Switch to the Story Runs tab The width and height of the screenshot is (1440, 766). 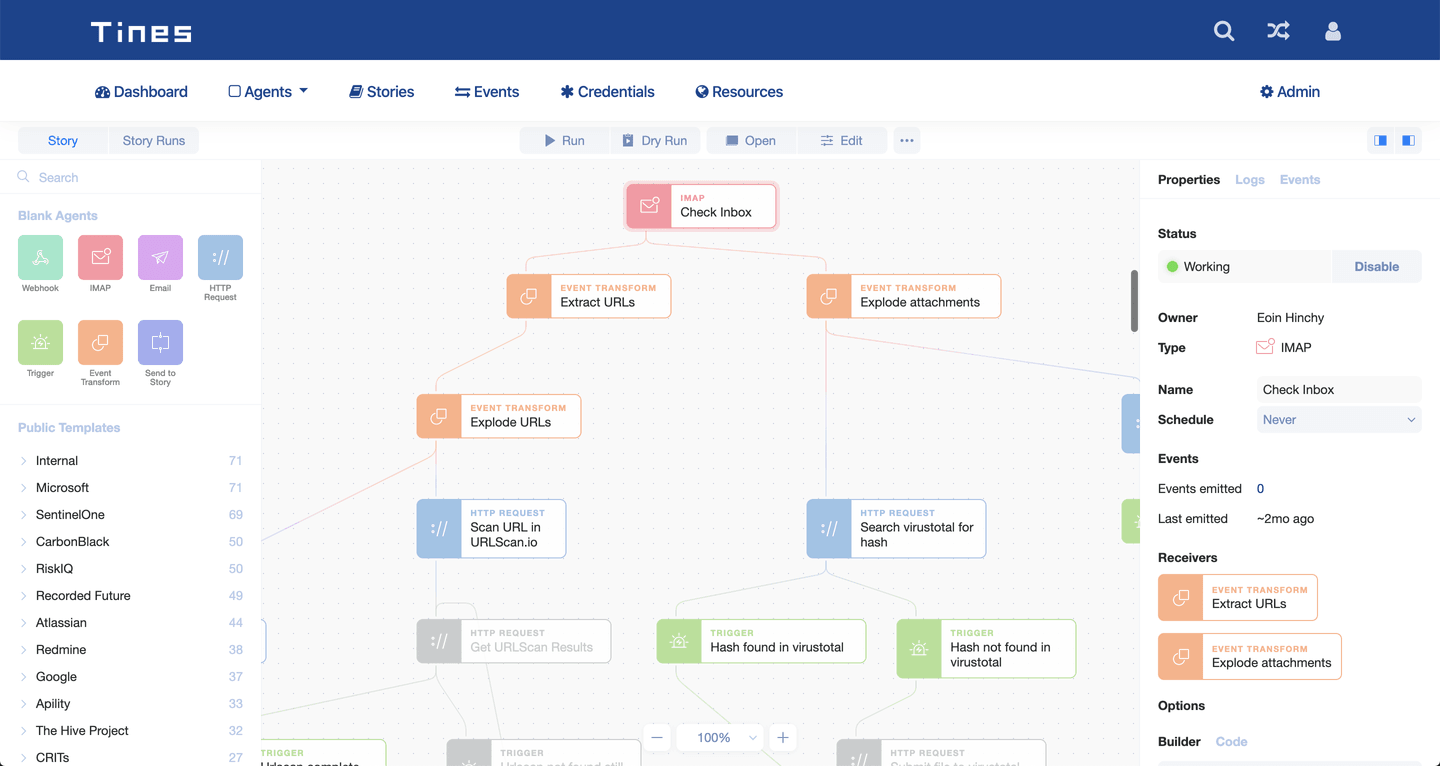[x=154, y=141]
